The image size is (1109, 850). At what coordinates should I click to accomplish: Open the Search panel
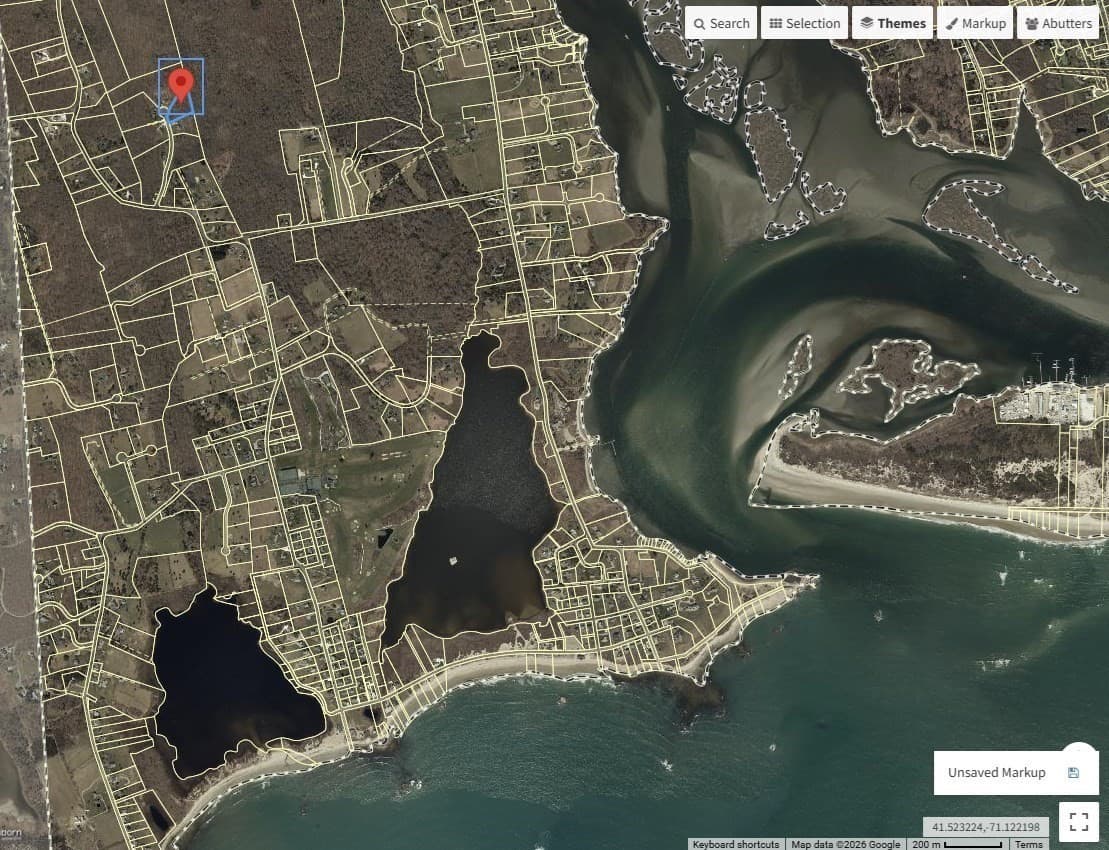click(x=721, y=23)
